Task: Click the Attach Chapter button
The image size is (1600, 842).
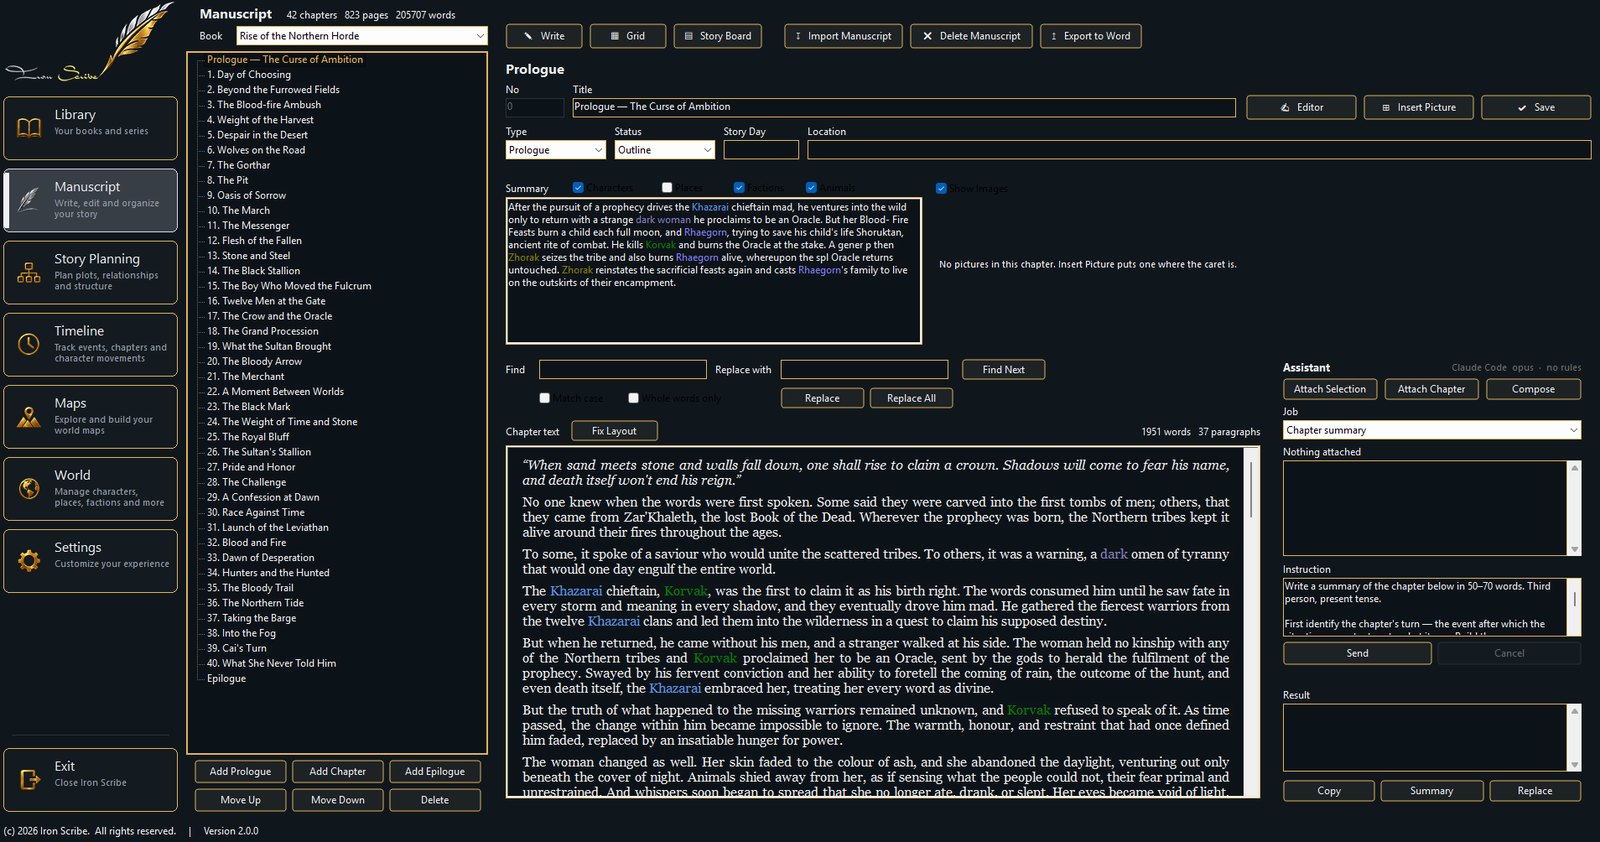Action: coord(1431,389)
